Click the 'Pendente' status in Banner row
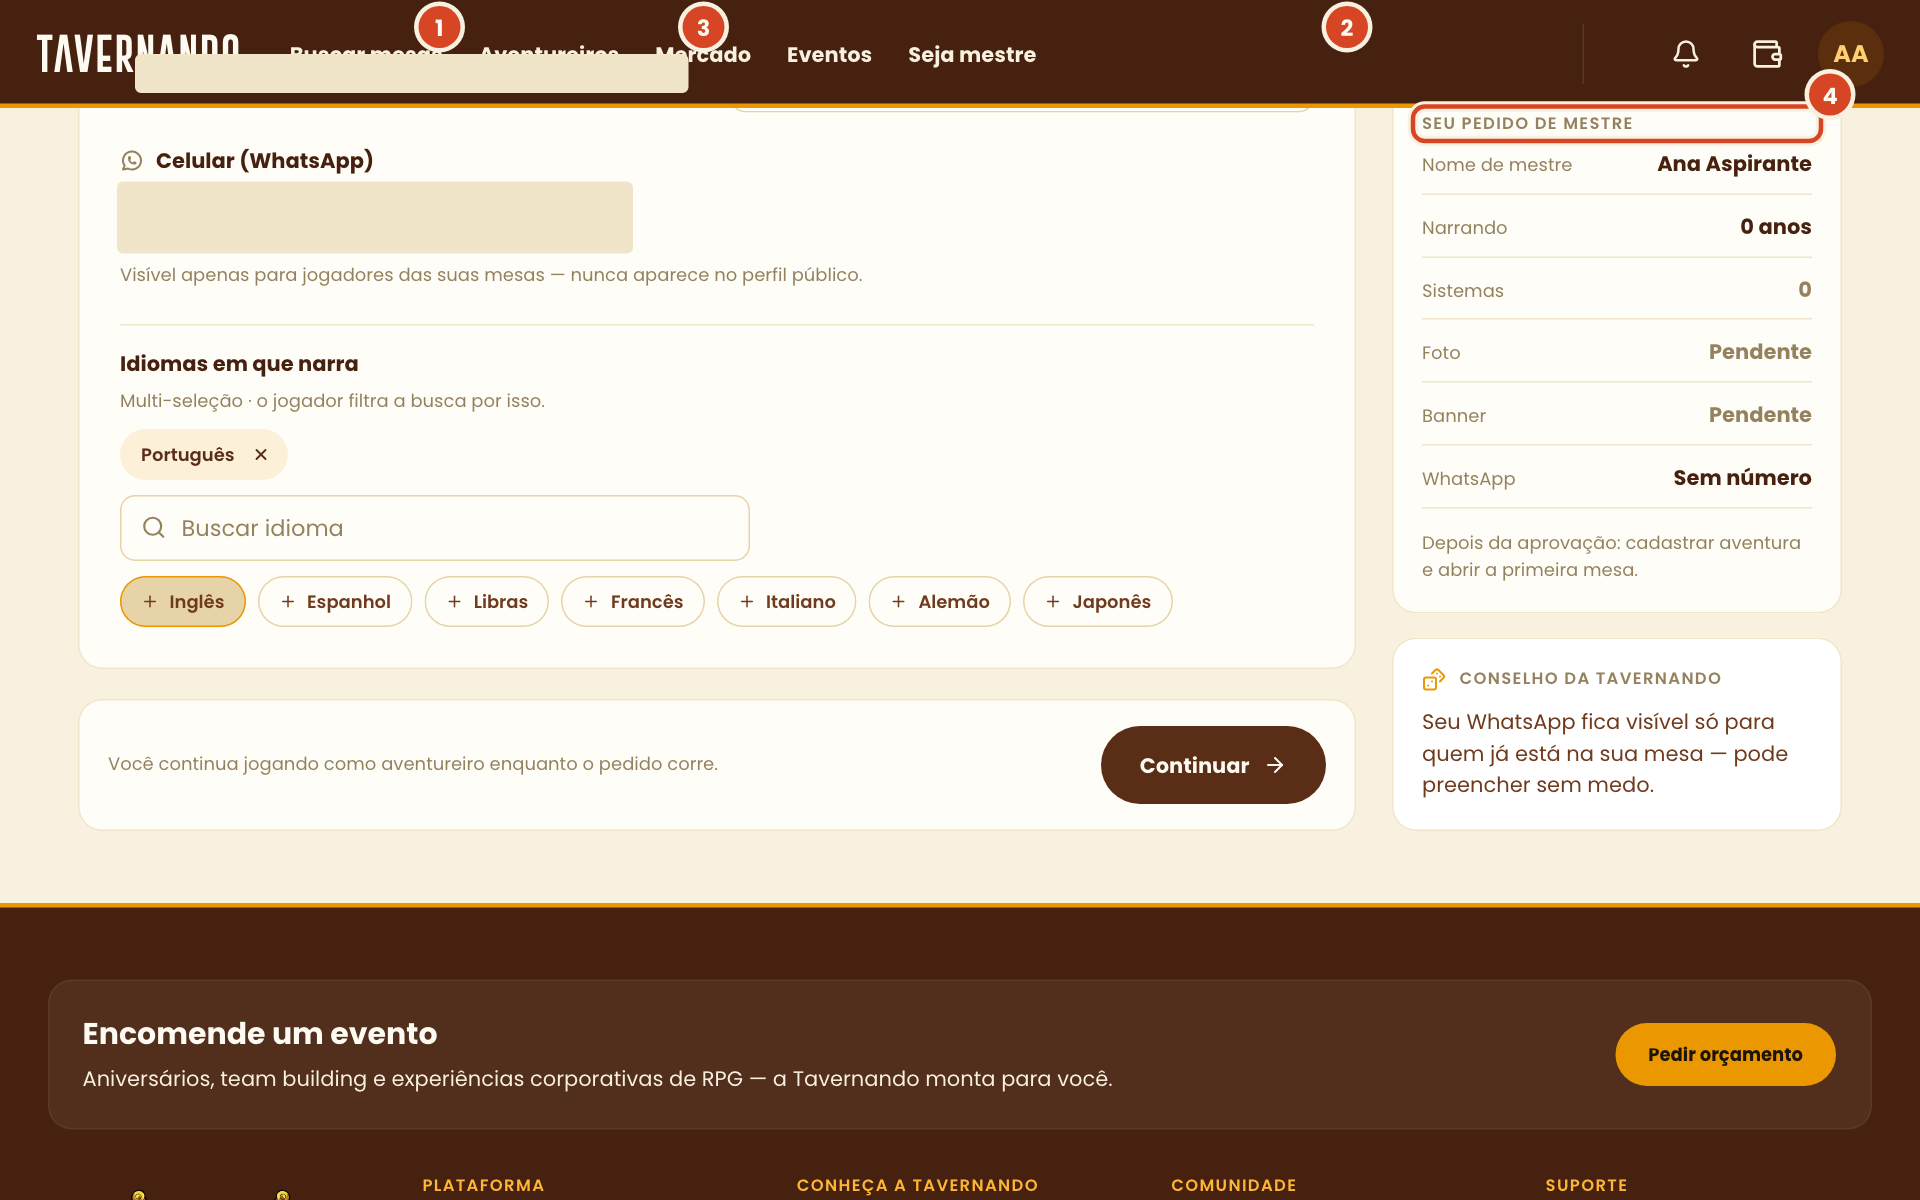Screen dimensions: 1920x1200 click(x=1760, y=415)
